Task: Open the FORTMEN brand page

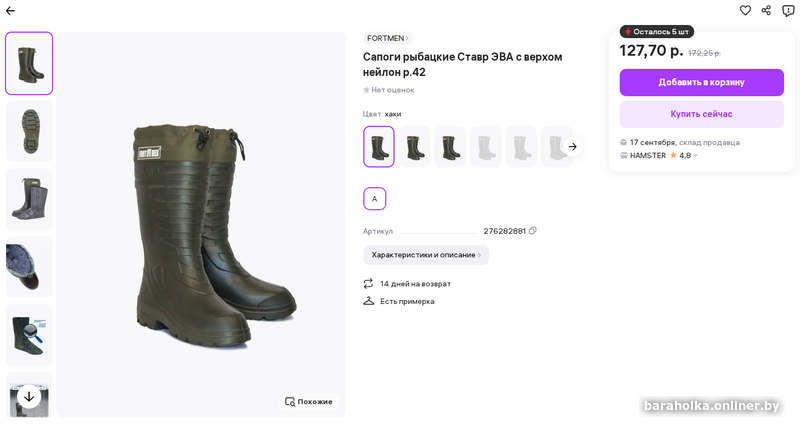Action: (x=388, y=38)
